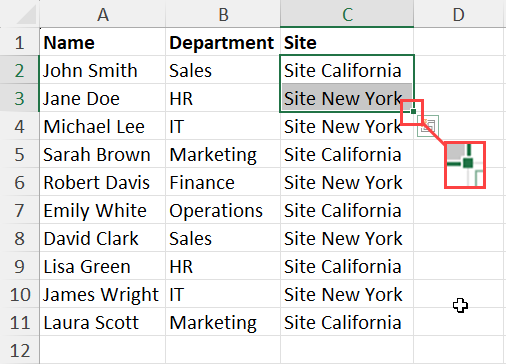Select row 1 header
Viewport: 506px width, 364px height.
[x=20, y=42]
